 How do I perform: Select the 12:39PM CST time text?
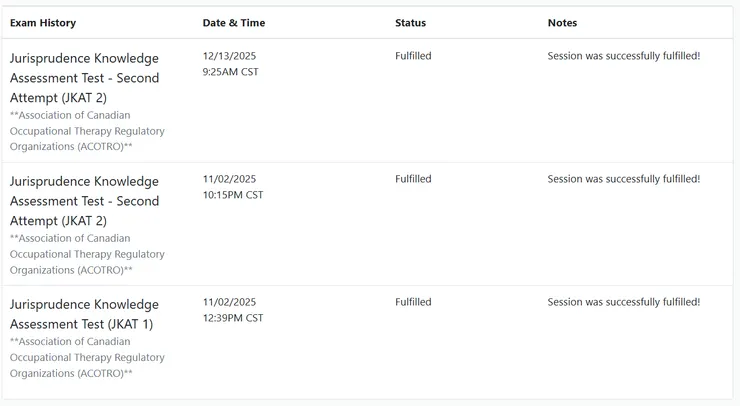(x=233, y=318)
